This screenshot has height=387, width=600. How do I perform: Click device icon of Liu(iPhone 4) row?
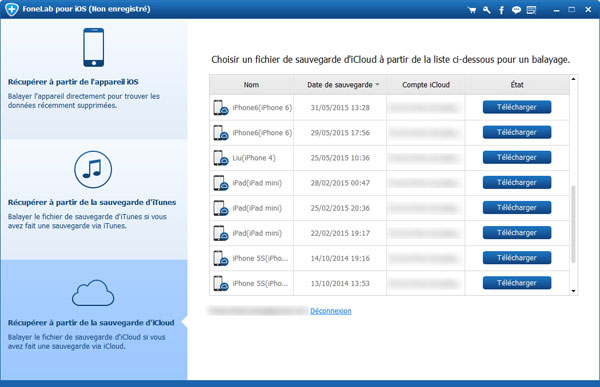point(221,158)
